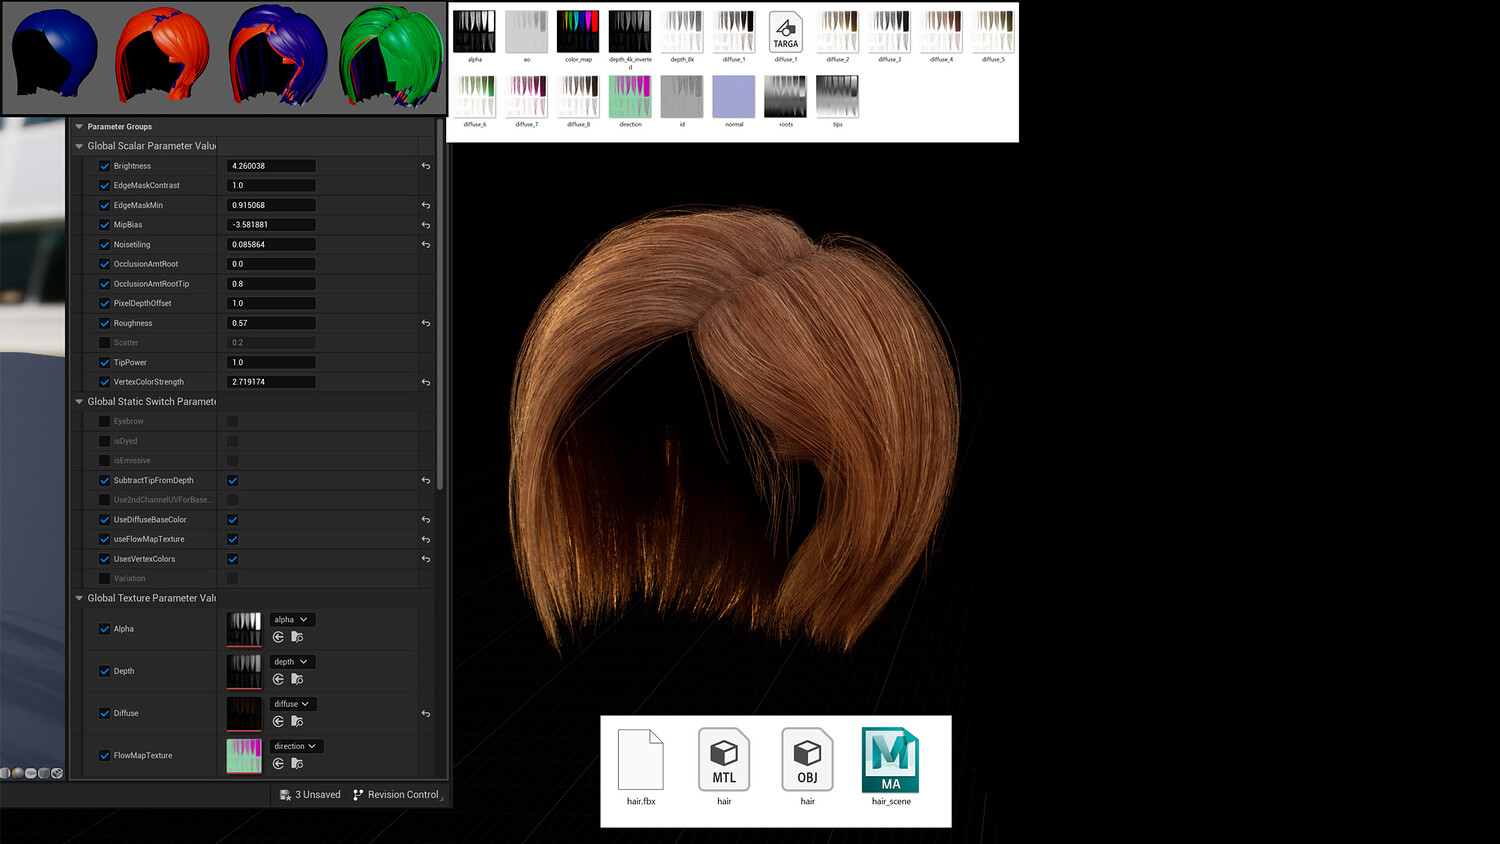This screenshot has width=1500, height=844.
Task: Open the alpha texture dropdown
Action: 291,620
